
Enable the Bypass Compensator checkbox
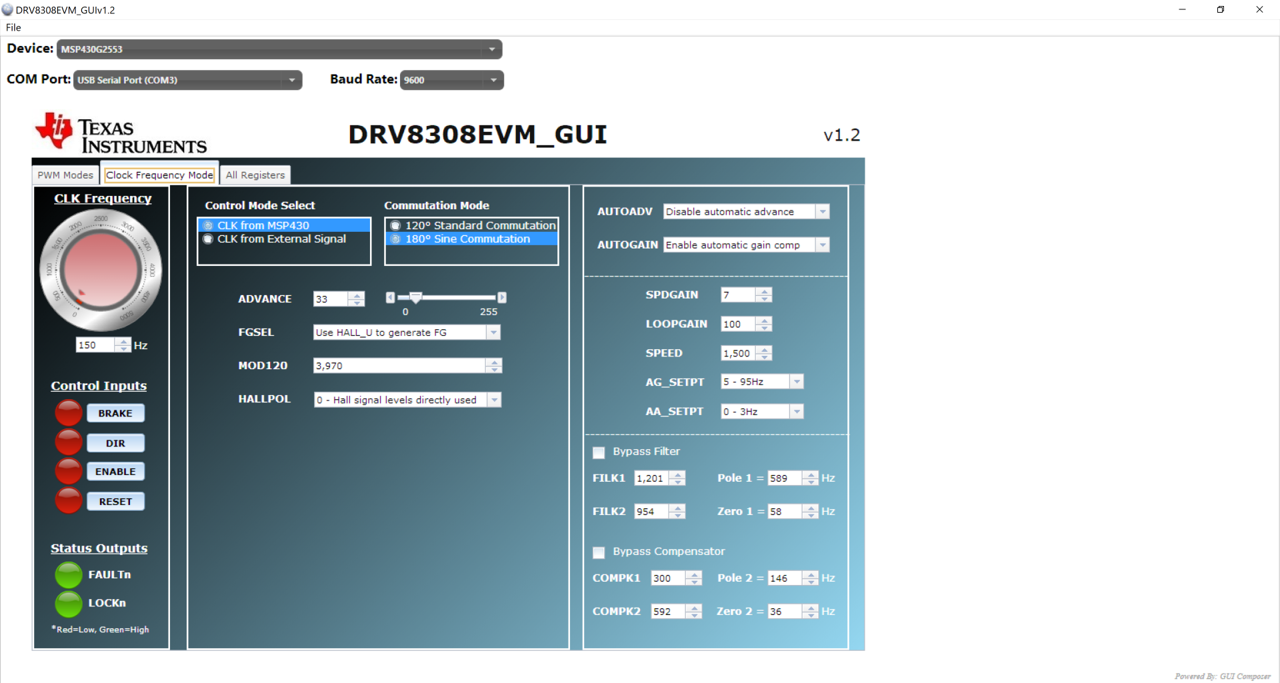click(599, 552)
